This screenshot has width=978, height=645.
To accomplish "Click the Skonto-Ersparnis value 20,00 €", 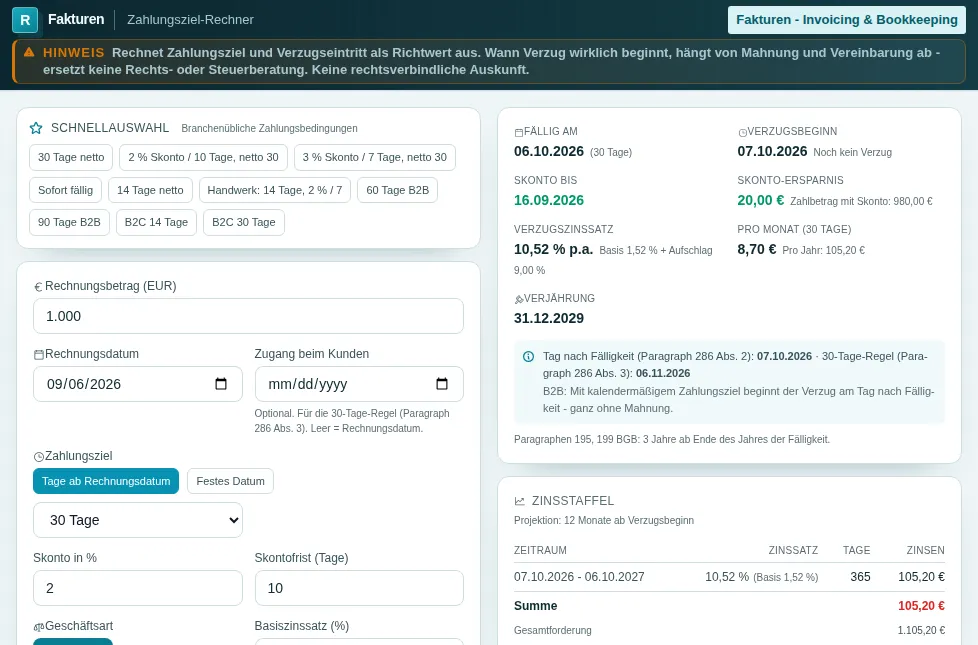I will pyautogui.click(x=760, y=200).
